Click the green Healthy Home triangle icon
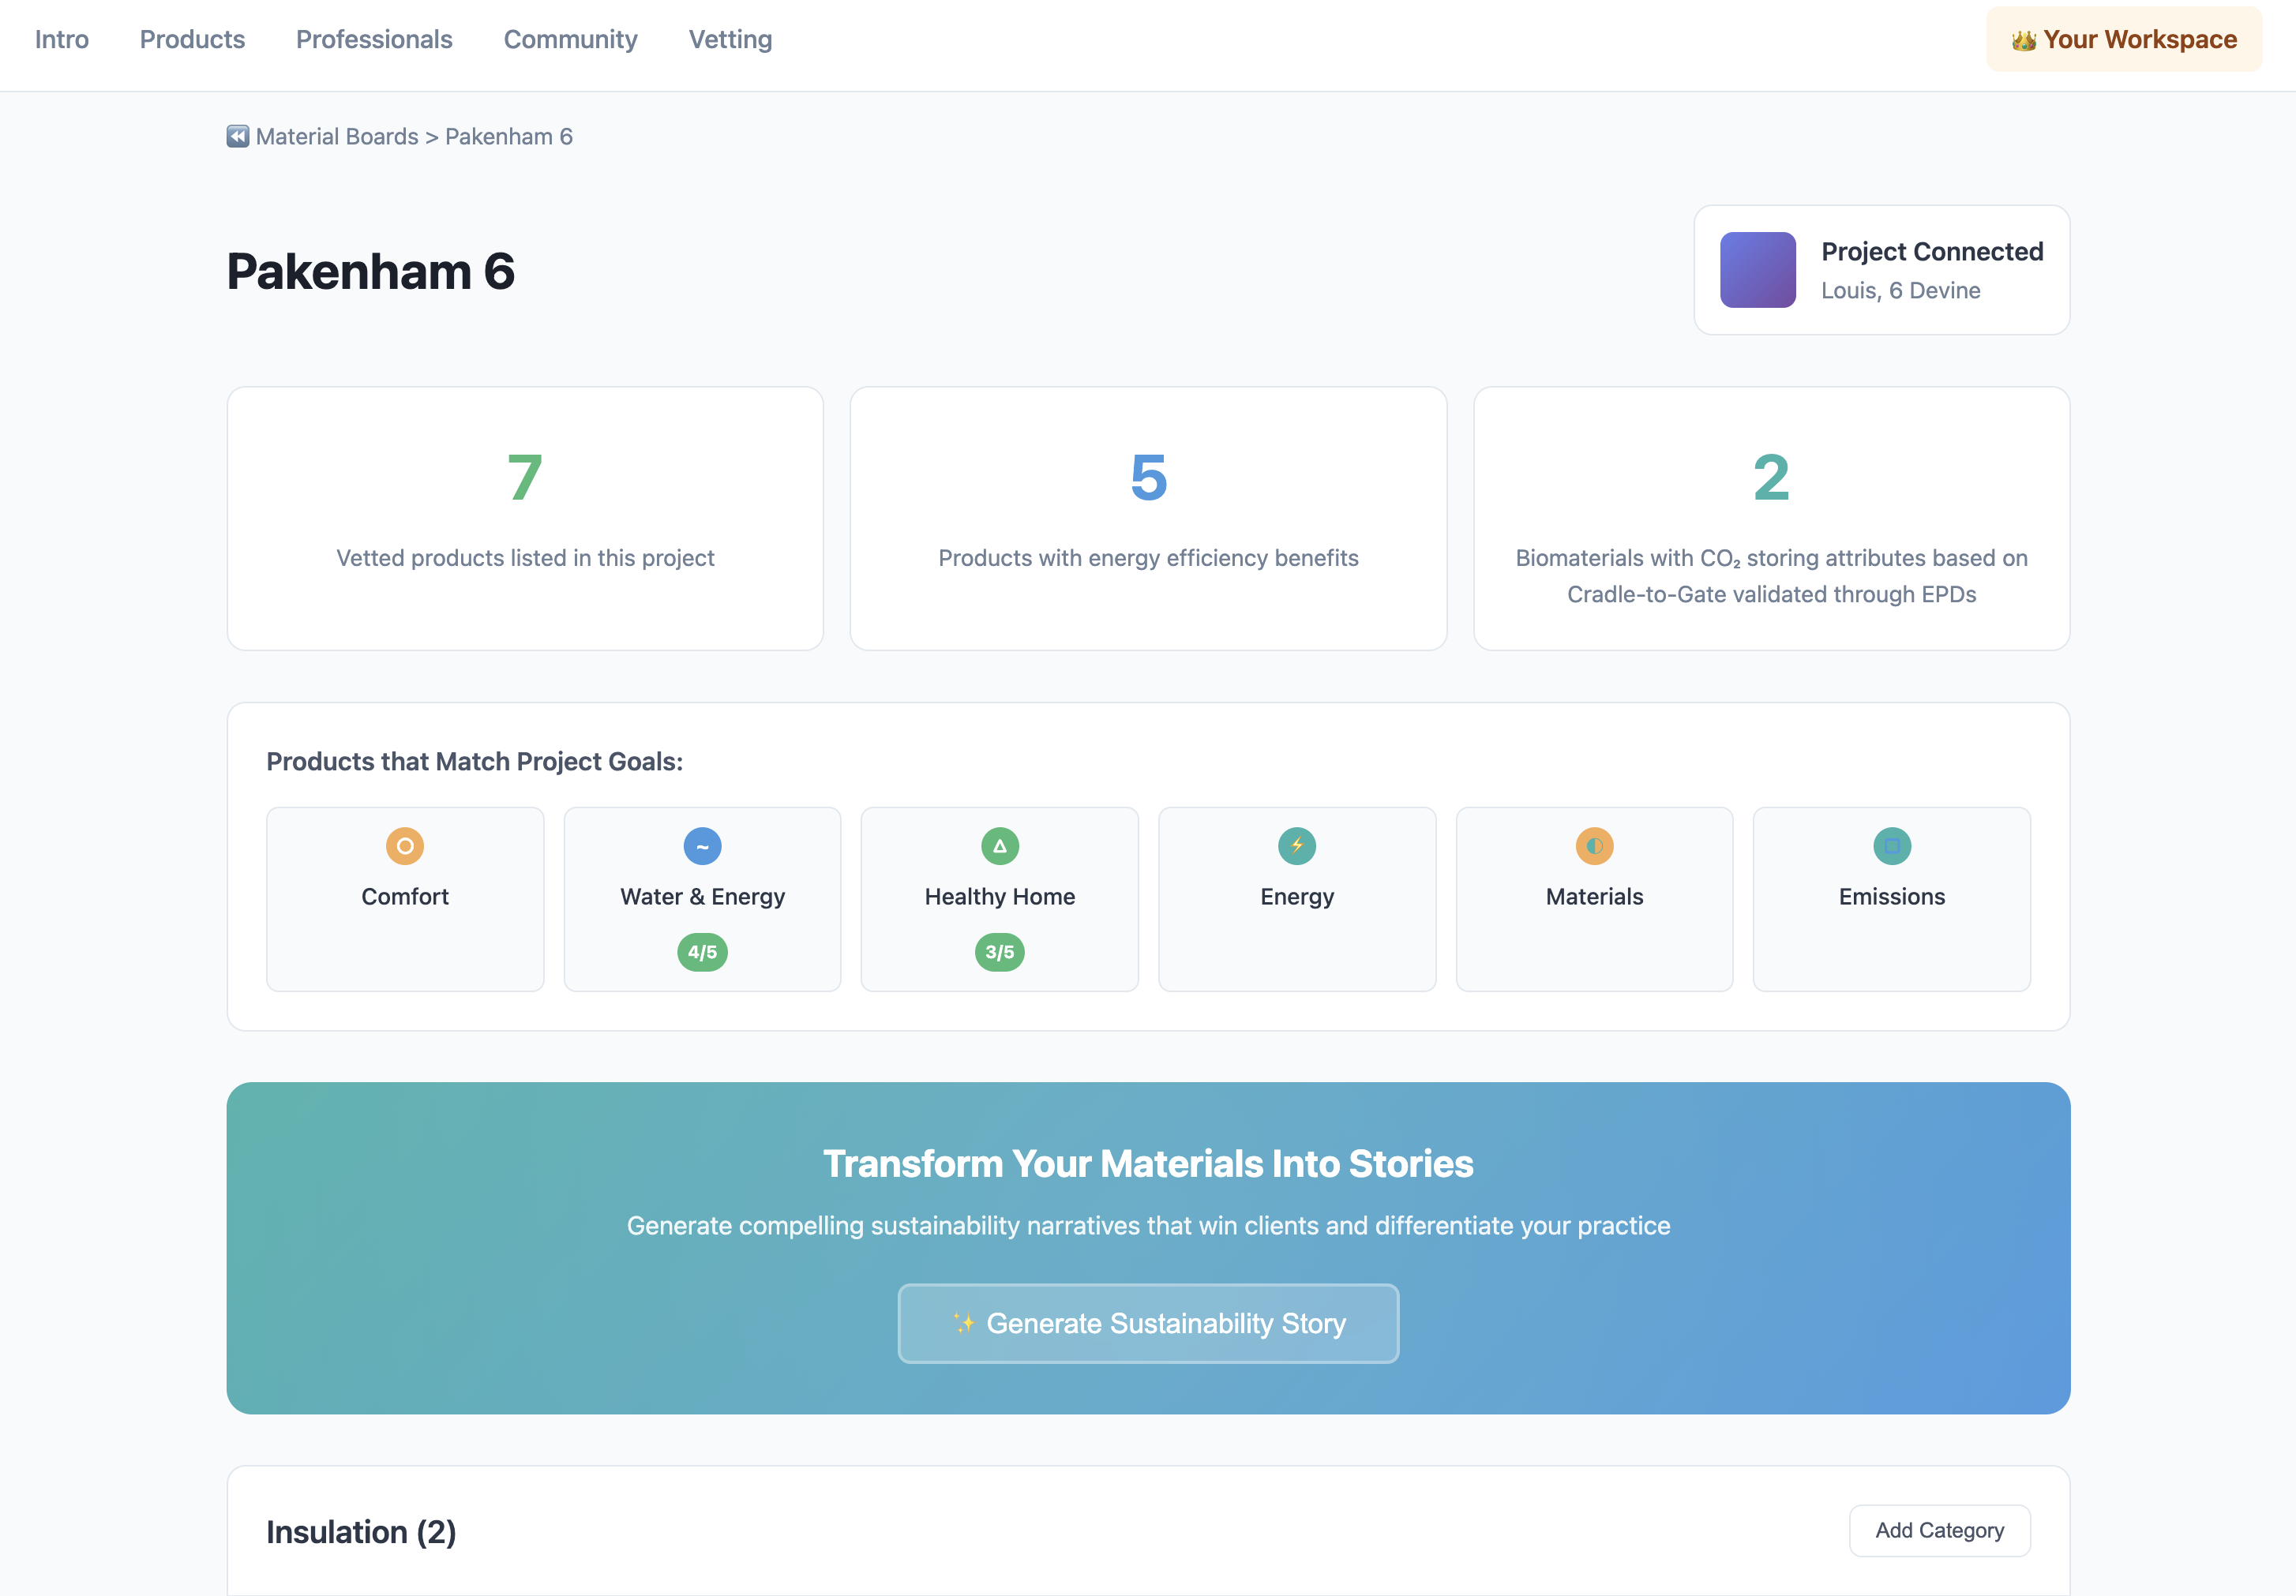2296x1596 pixels. [x=999, y=846]
